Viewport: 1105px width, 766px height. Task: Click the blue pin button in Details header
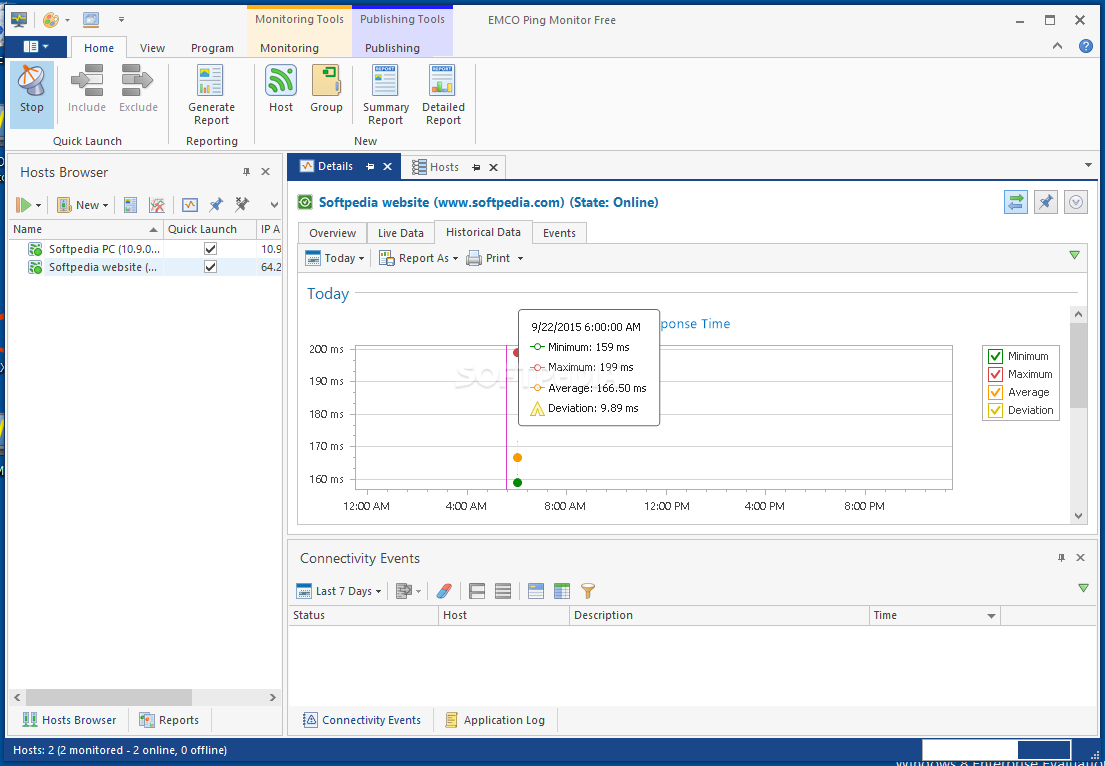1046,202
